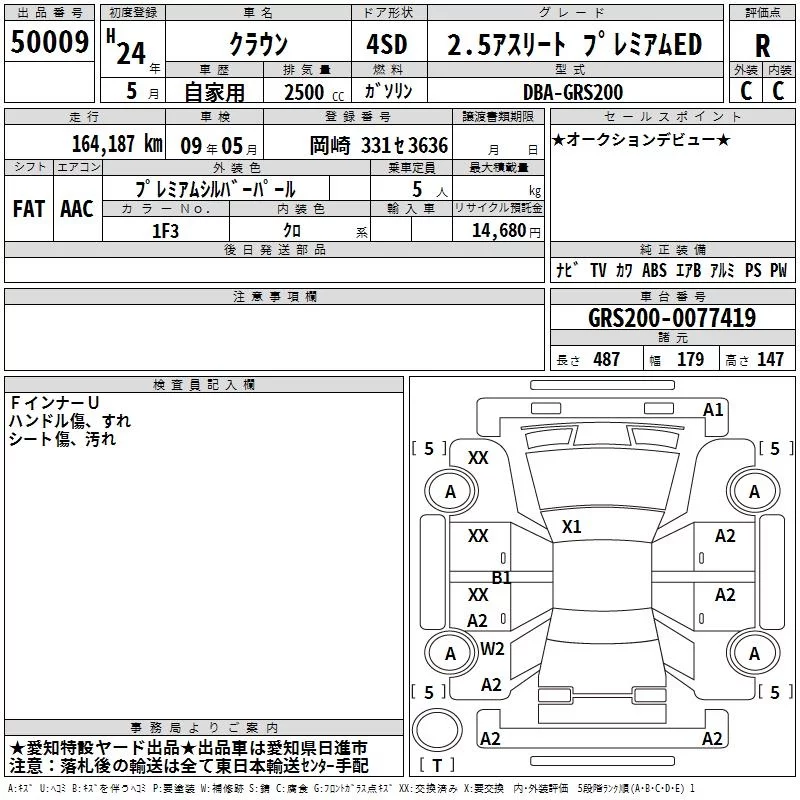Image resolution: width=800 pixels, height=800 pixels.
Task: Click the 注意事項欄 header bar
Action: tap(274, 296)
